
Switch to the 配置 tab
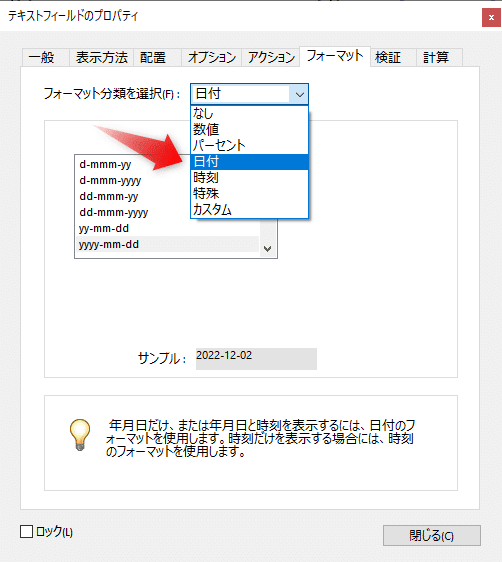(x=157, y=57)
